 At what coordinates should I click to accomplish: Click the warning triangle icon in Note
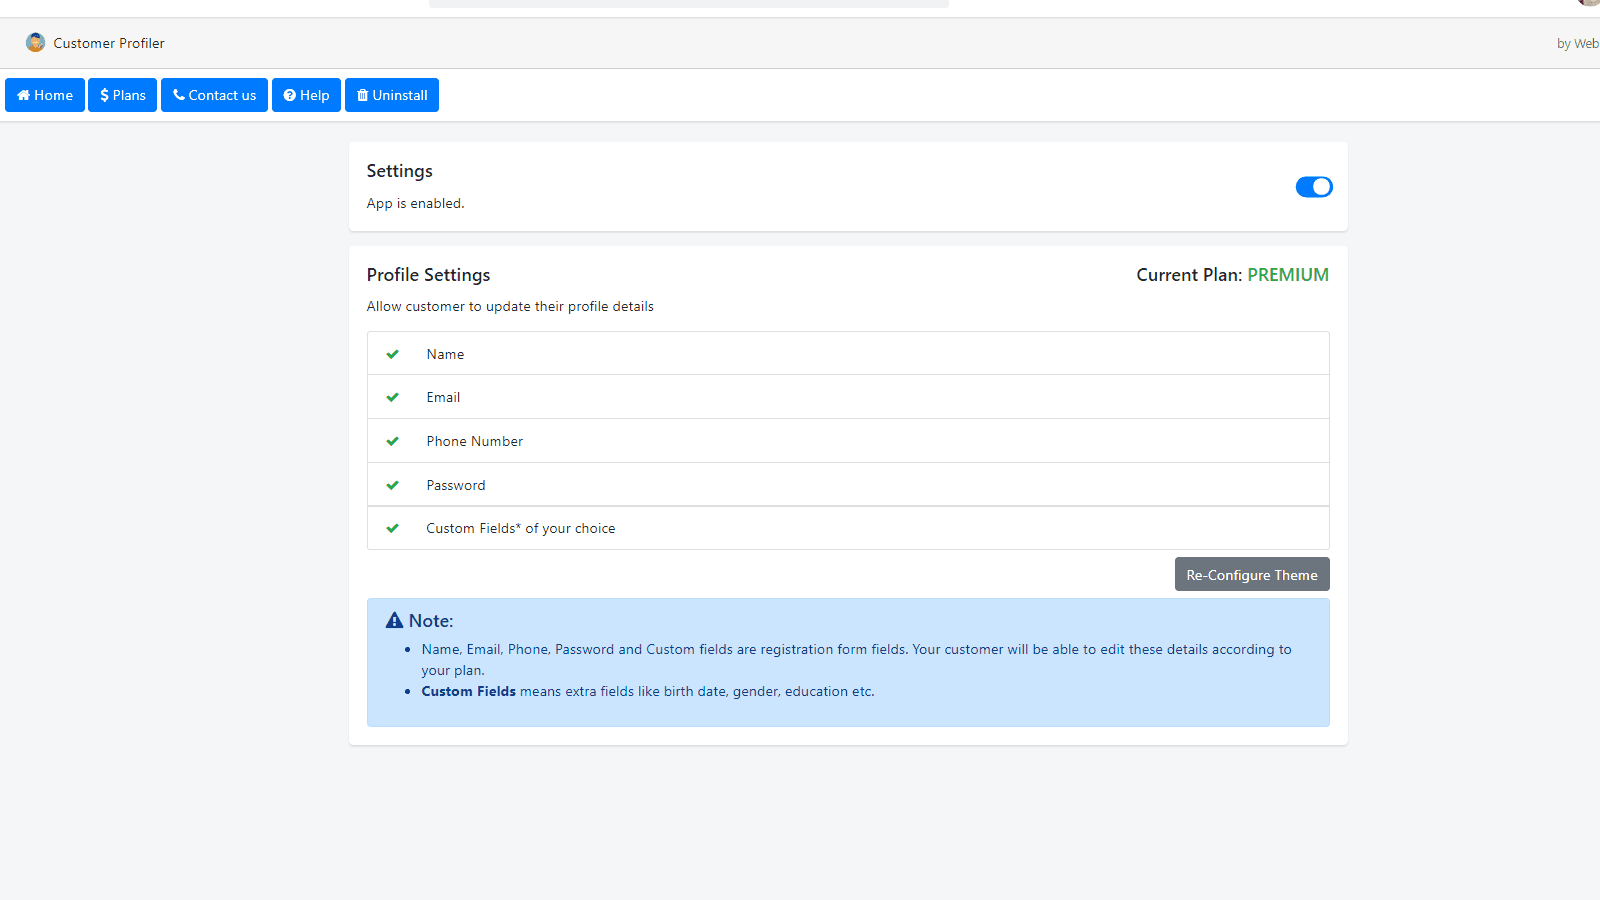pos(395,621)
